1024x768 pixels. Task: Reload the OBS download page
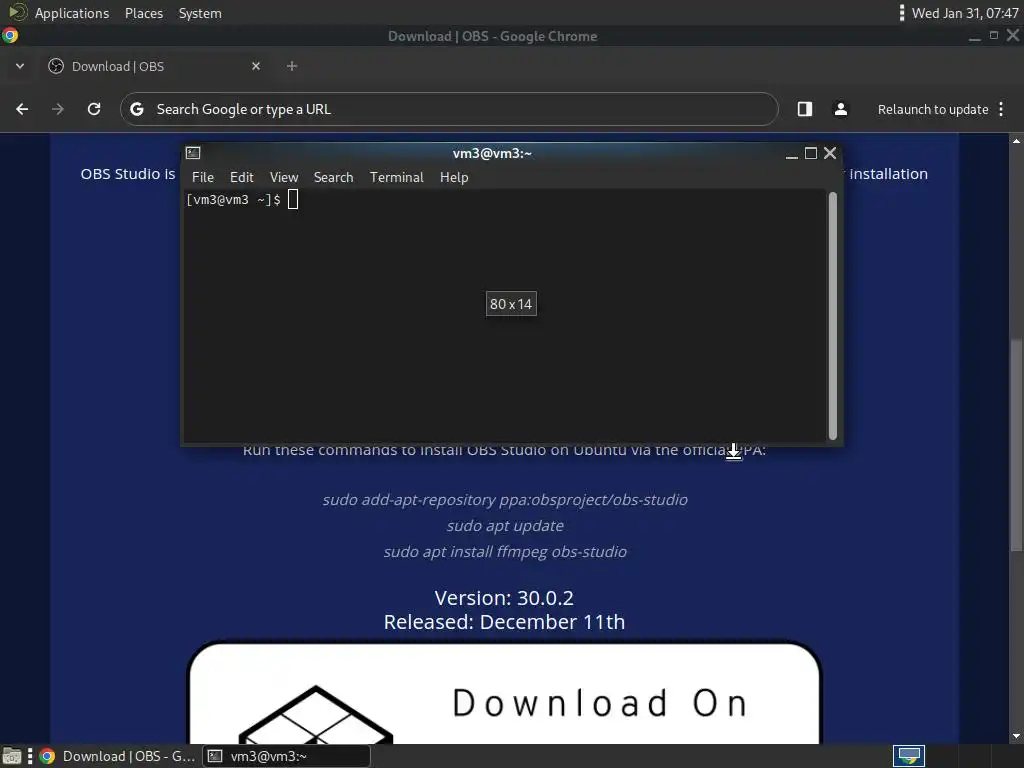[x=94, y=109]
